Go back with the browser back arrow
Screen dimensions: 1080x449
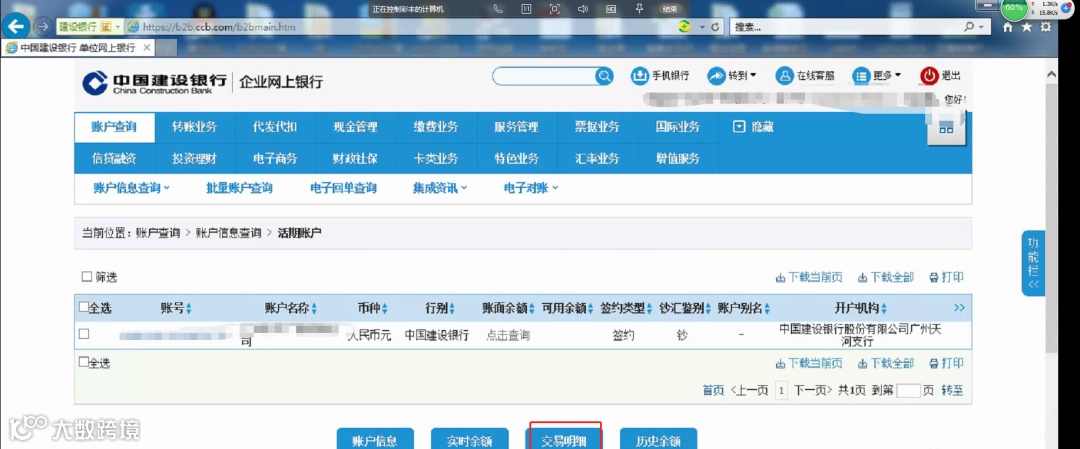point(15,26)
